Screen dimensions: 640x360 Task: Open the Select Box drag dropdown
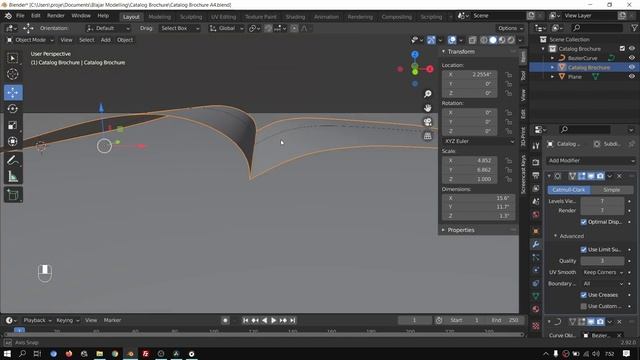coord(180,28)
